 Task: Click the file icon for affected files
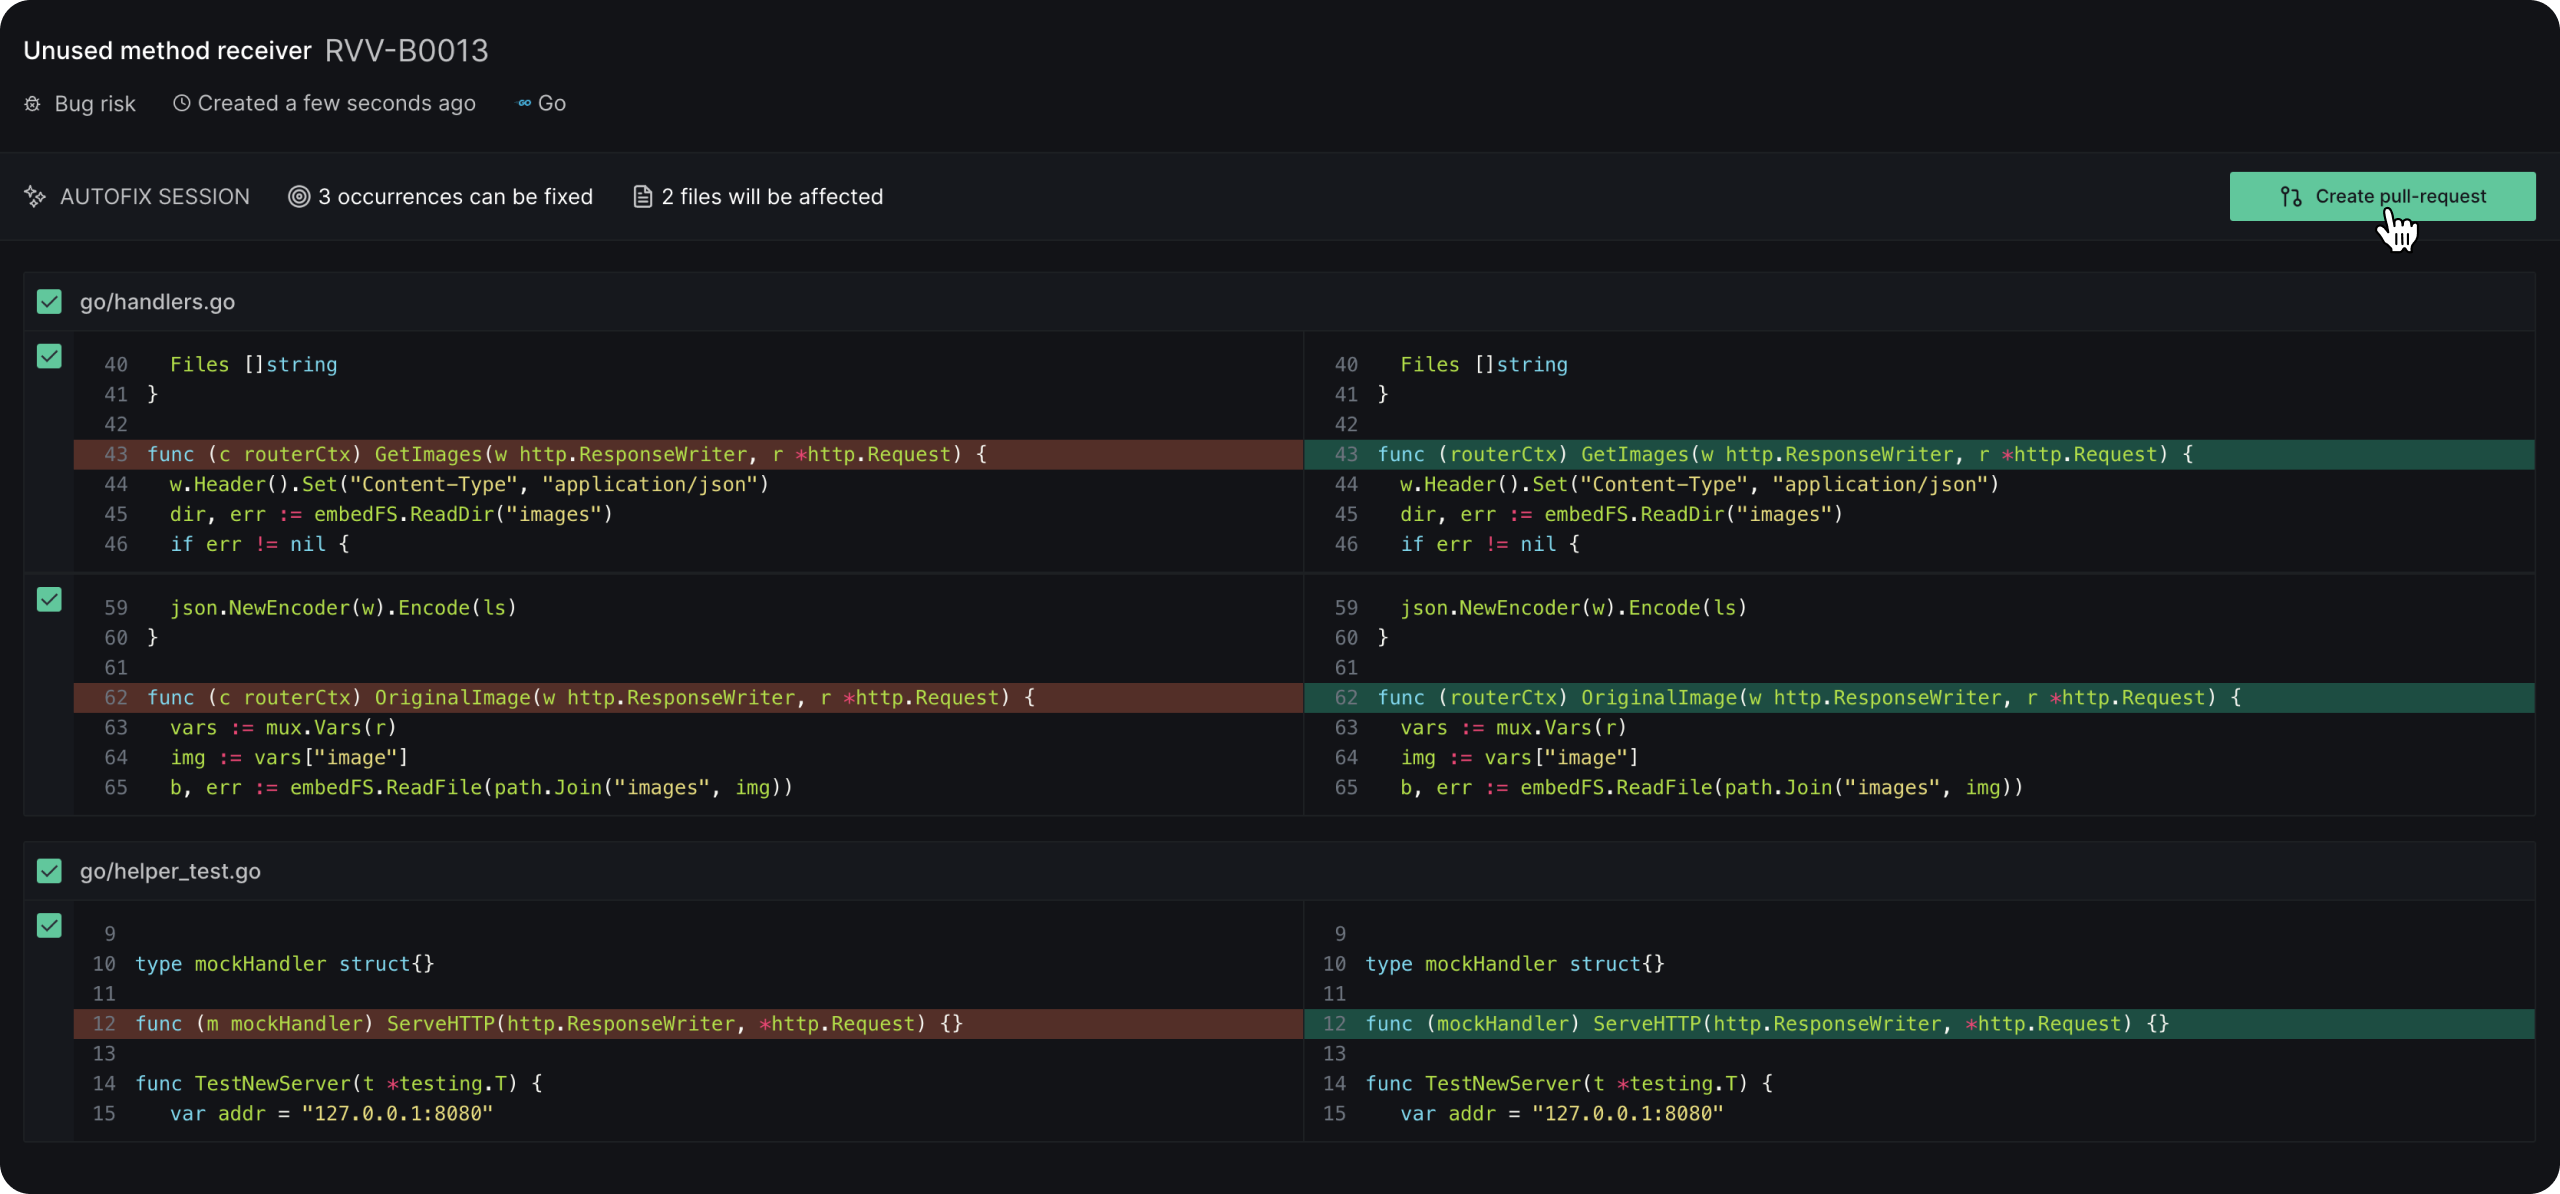pyautogui.click(x=642, y=197)
